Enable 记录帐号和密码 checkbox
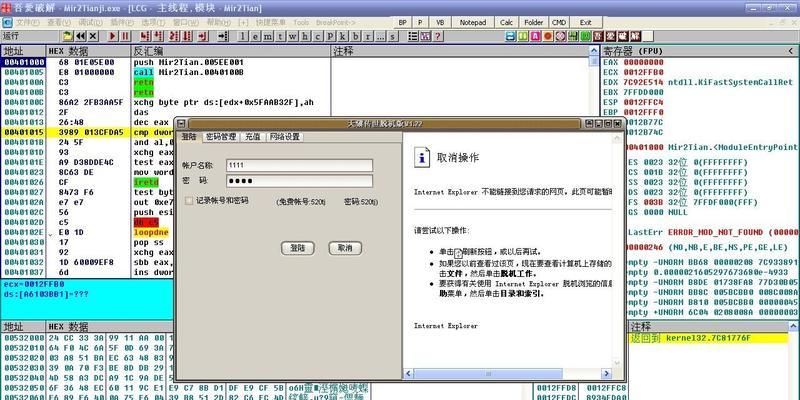 click(x=189, y=201)
